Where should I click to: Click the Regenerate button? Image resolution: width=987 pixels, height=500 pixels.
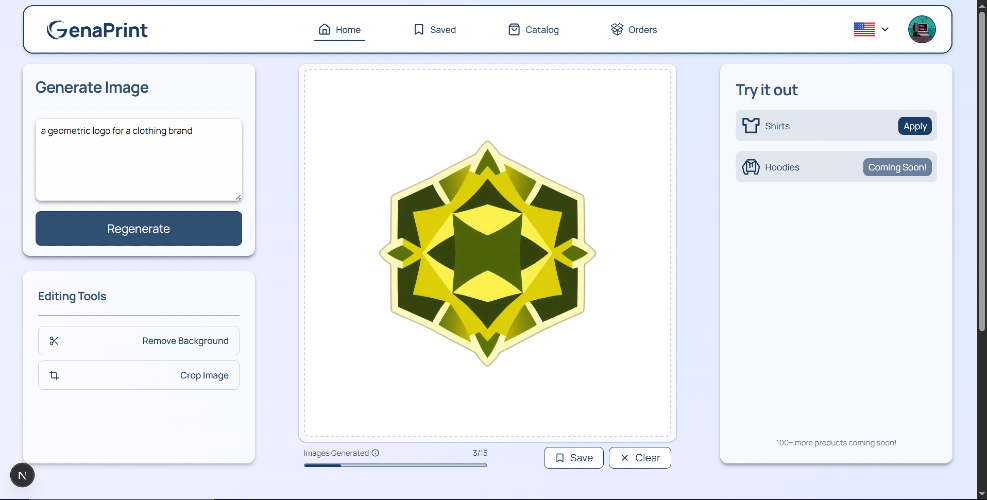tap(138, 229)
